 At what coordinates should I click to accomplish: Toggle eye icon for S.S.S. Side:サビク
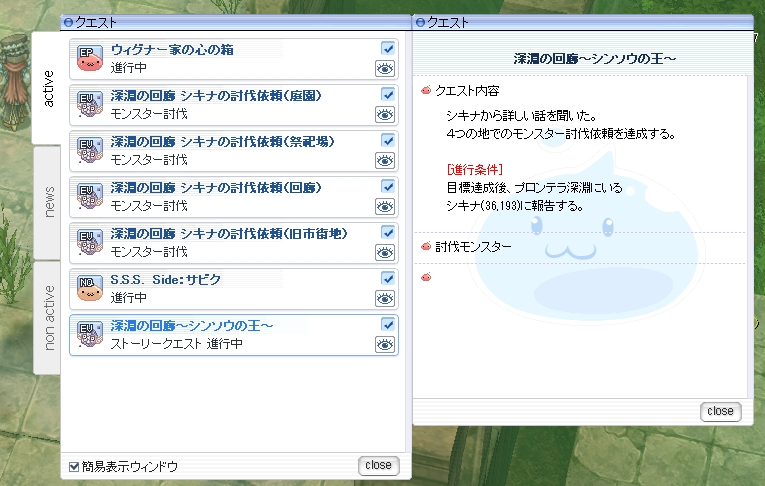click(x=385, y=299)
